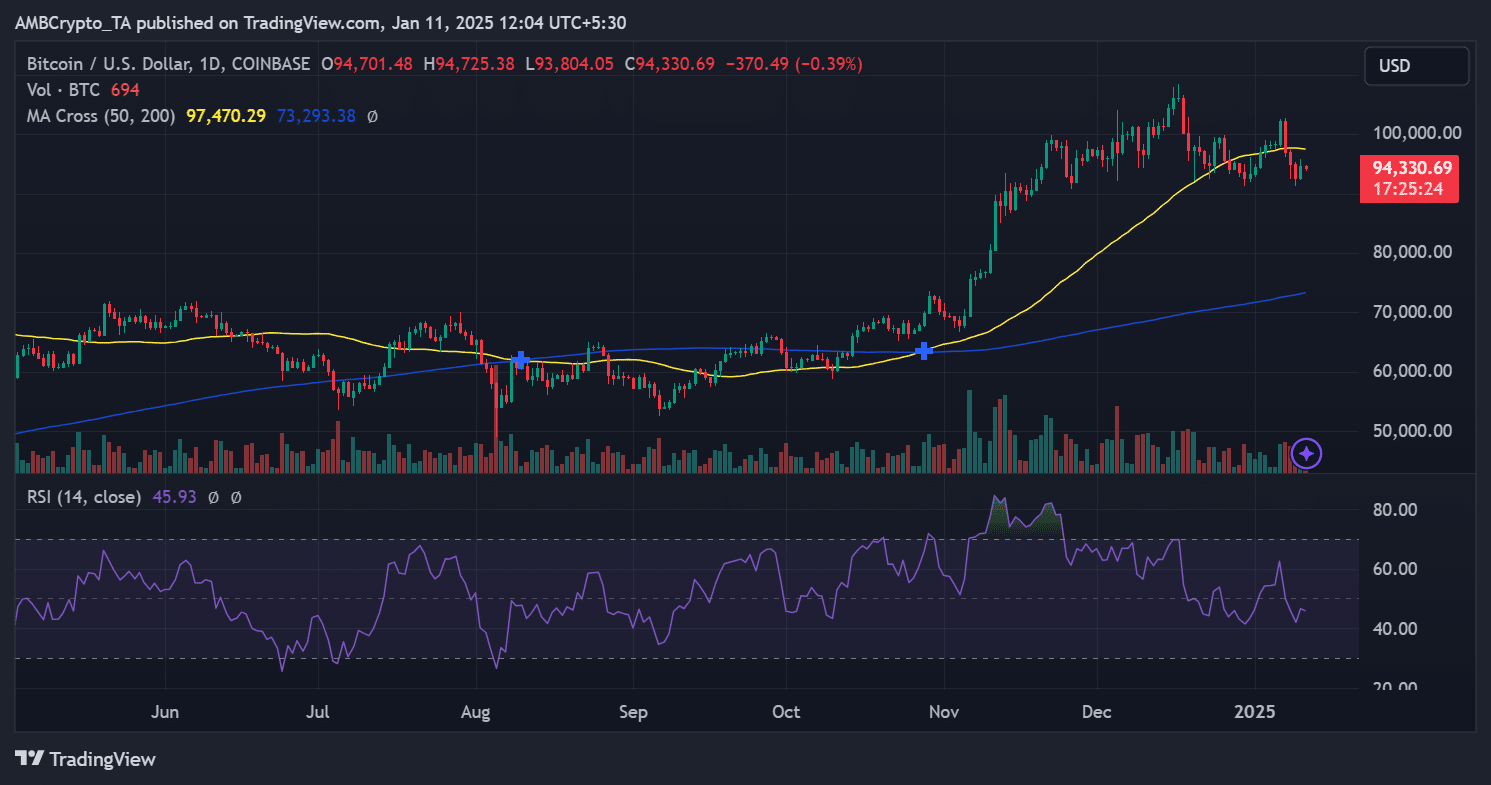Click the Ø icon in the MA Cross legend

click(x=371, y=116)
